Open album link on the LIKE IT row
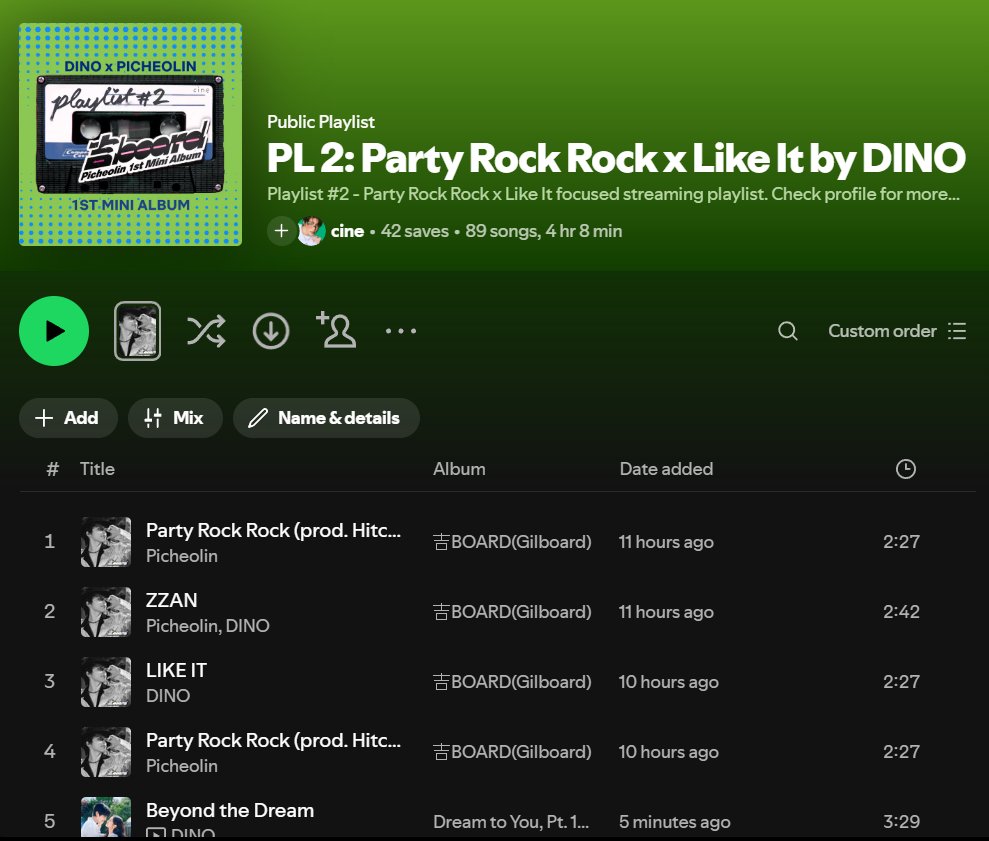Viewport: 989px width, 841px height. (512, 682)
